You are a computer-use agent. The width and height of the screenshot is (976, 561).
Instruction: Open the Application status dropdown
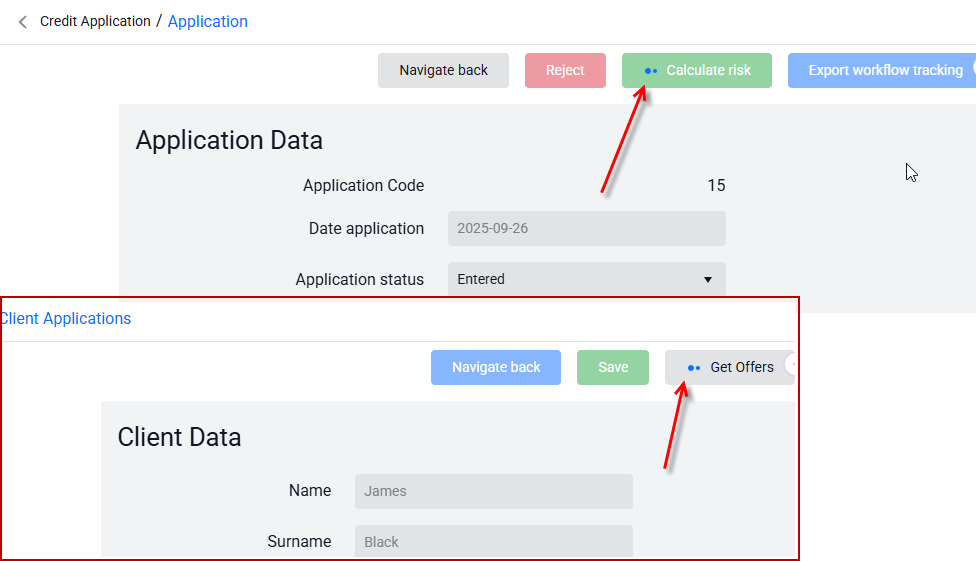586,279
